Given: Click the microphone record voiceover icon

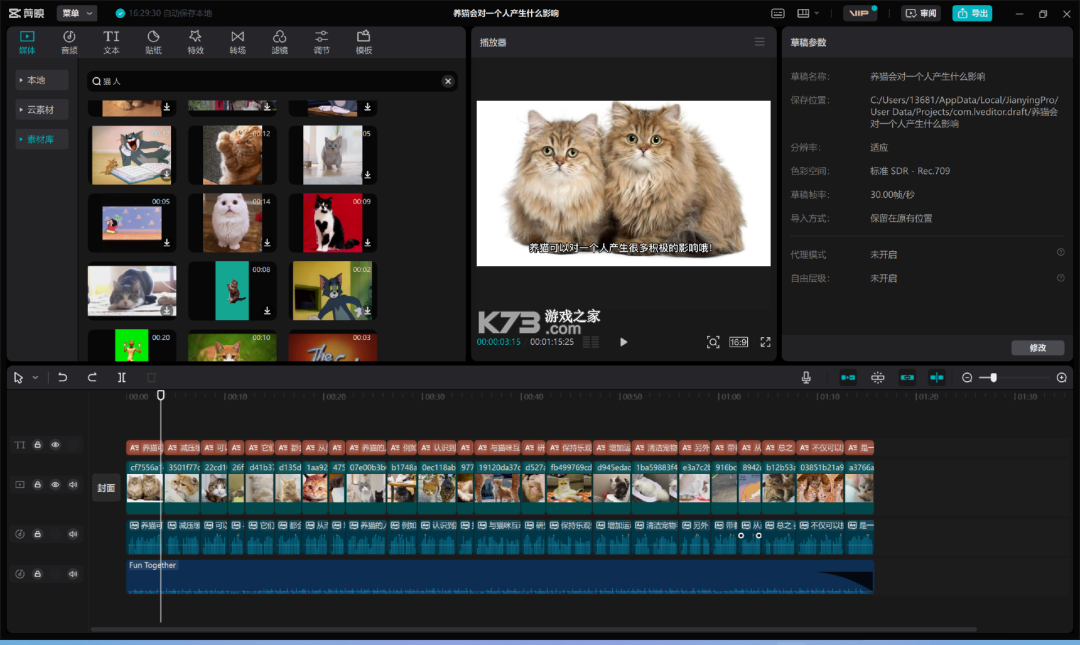Looking at the screenshot, I should pos(806,378).
